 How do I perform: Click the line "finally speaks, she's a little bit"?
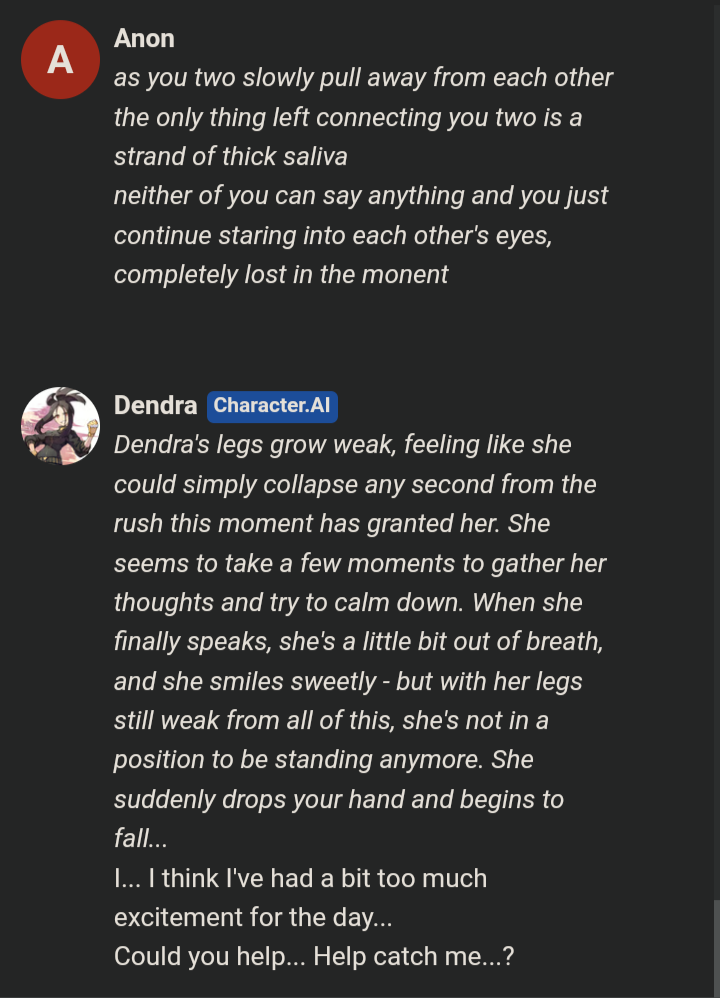coord(358,642)
